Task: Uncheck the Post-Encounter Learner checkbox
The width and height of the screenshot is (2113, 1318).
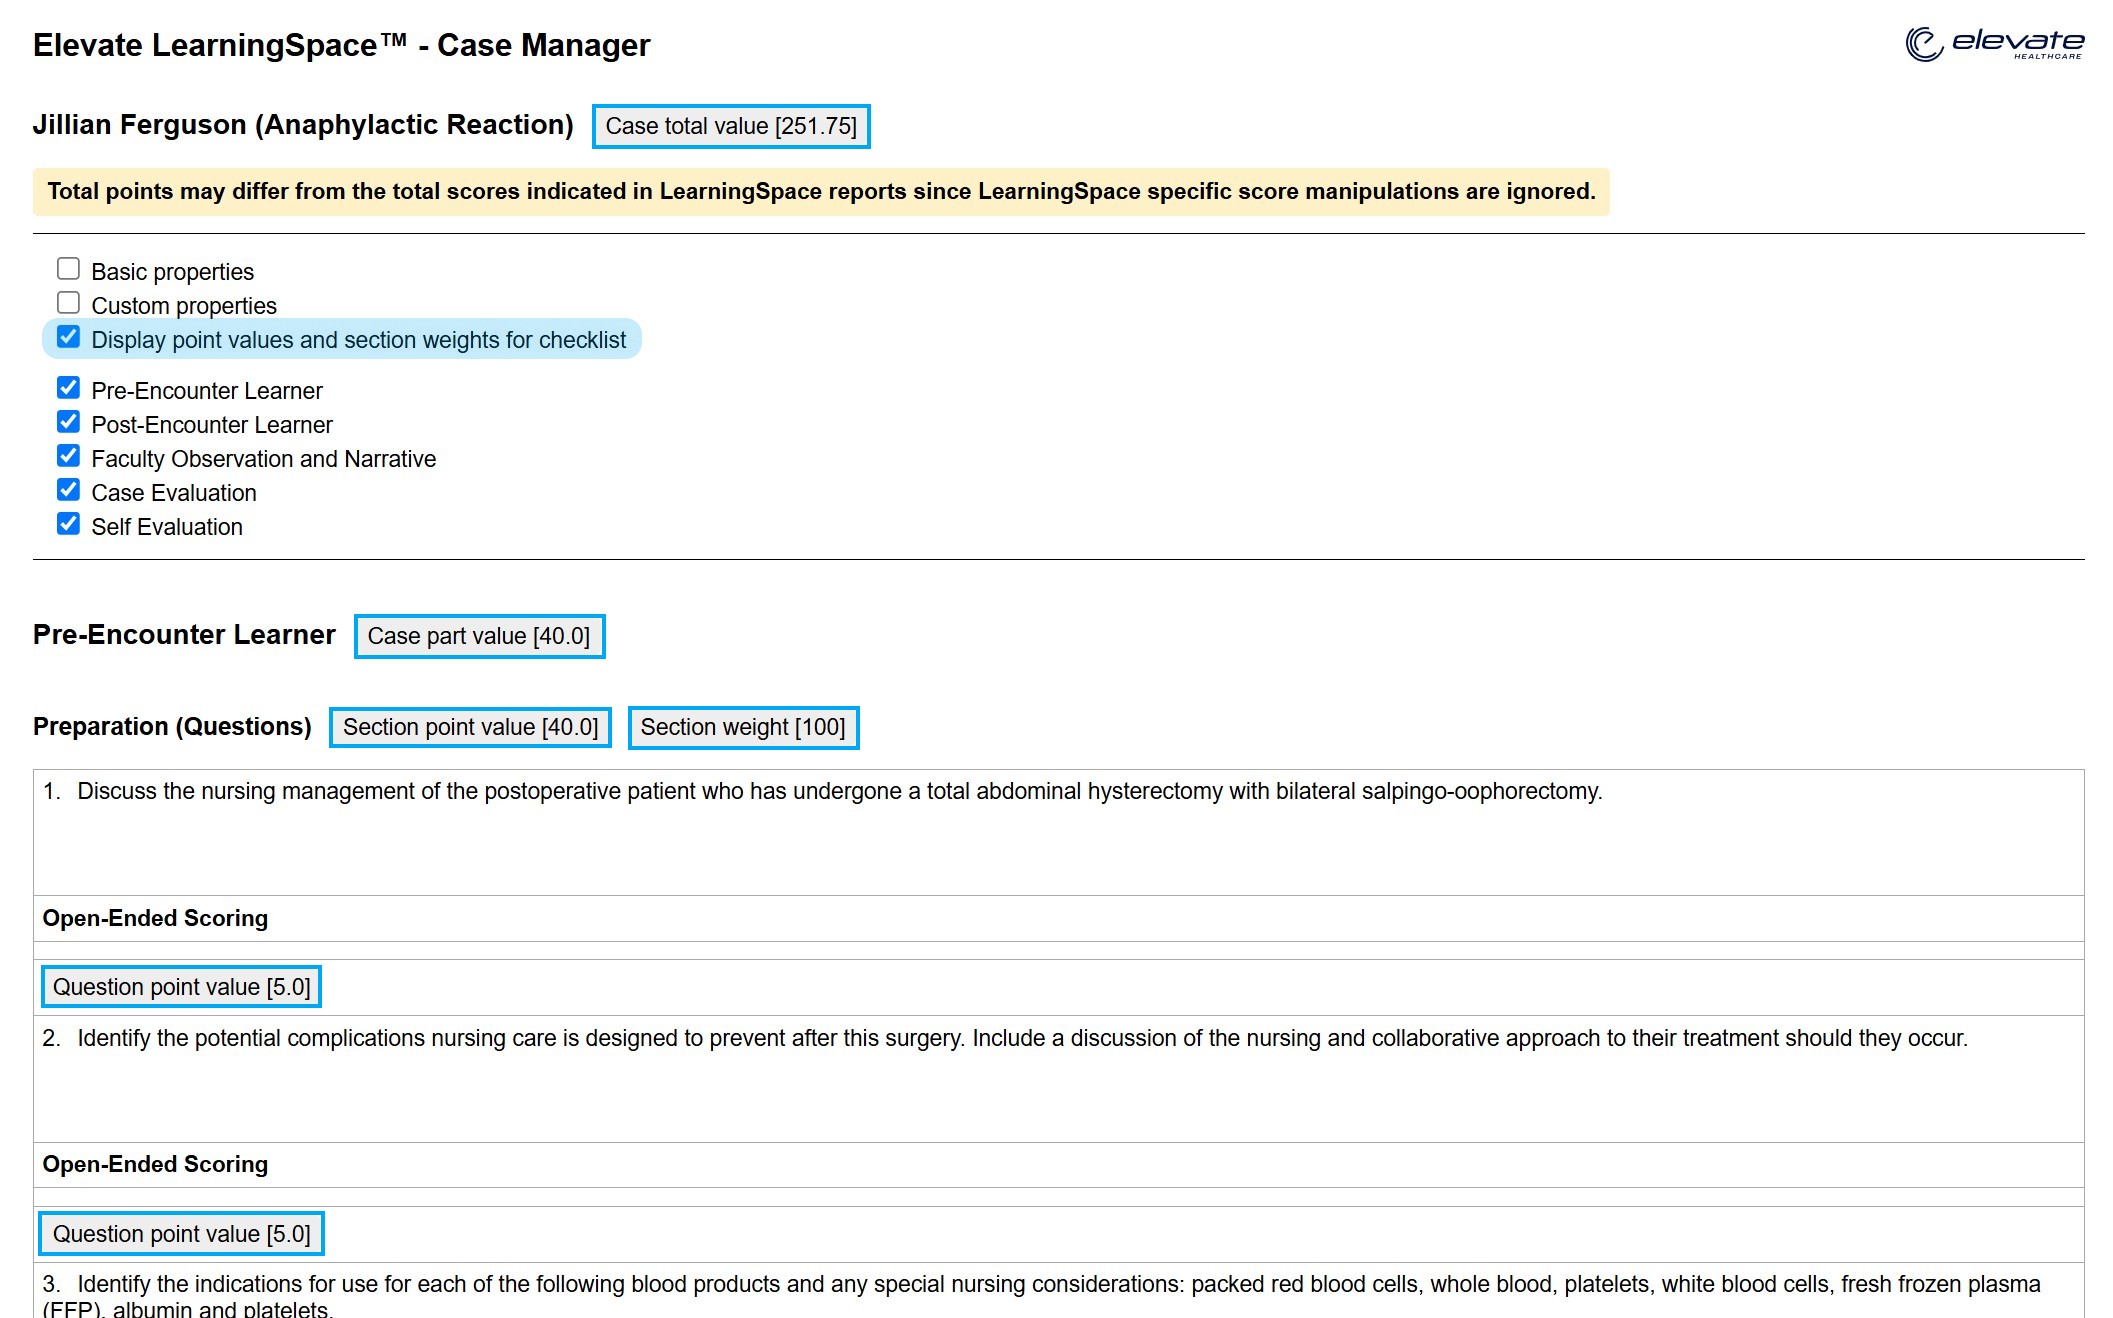Action: tap(68, 422)
